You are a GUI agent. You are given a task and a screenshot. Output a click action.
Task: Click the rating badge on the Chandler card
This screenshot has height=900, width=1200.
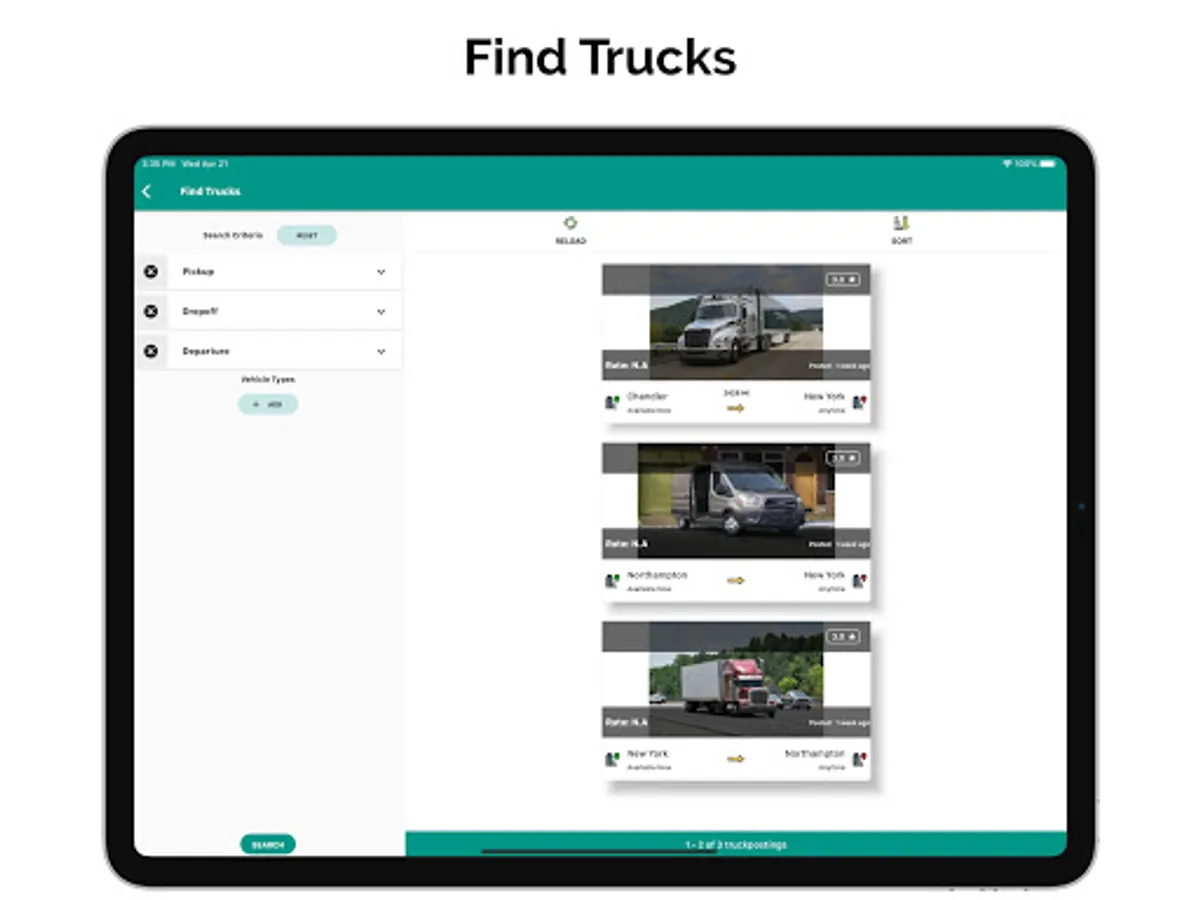point(843,280)
